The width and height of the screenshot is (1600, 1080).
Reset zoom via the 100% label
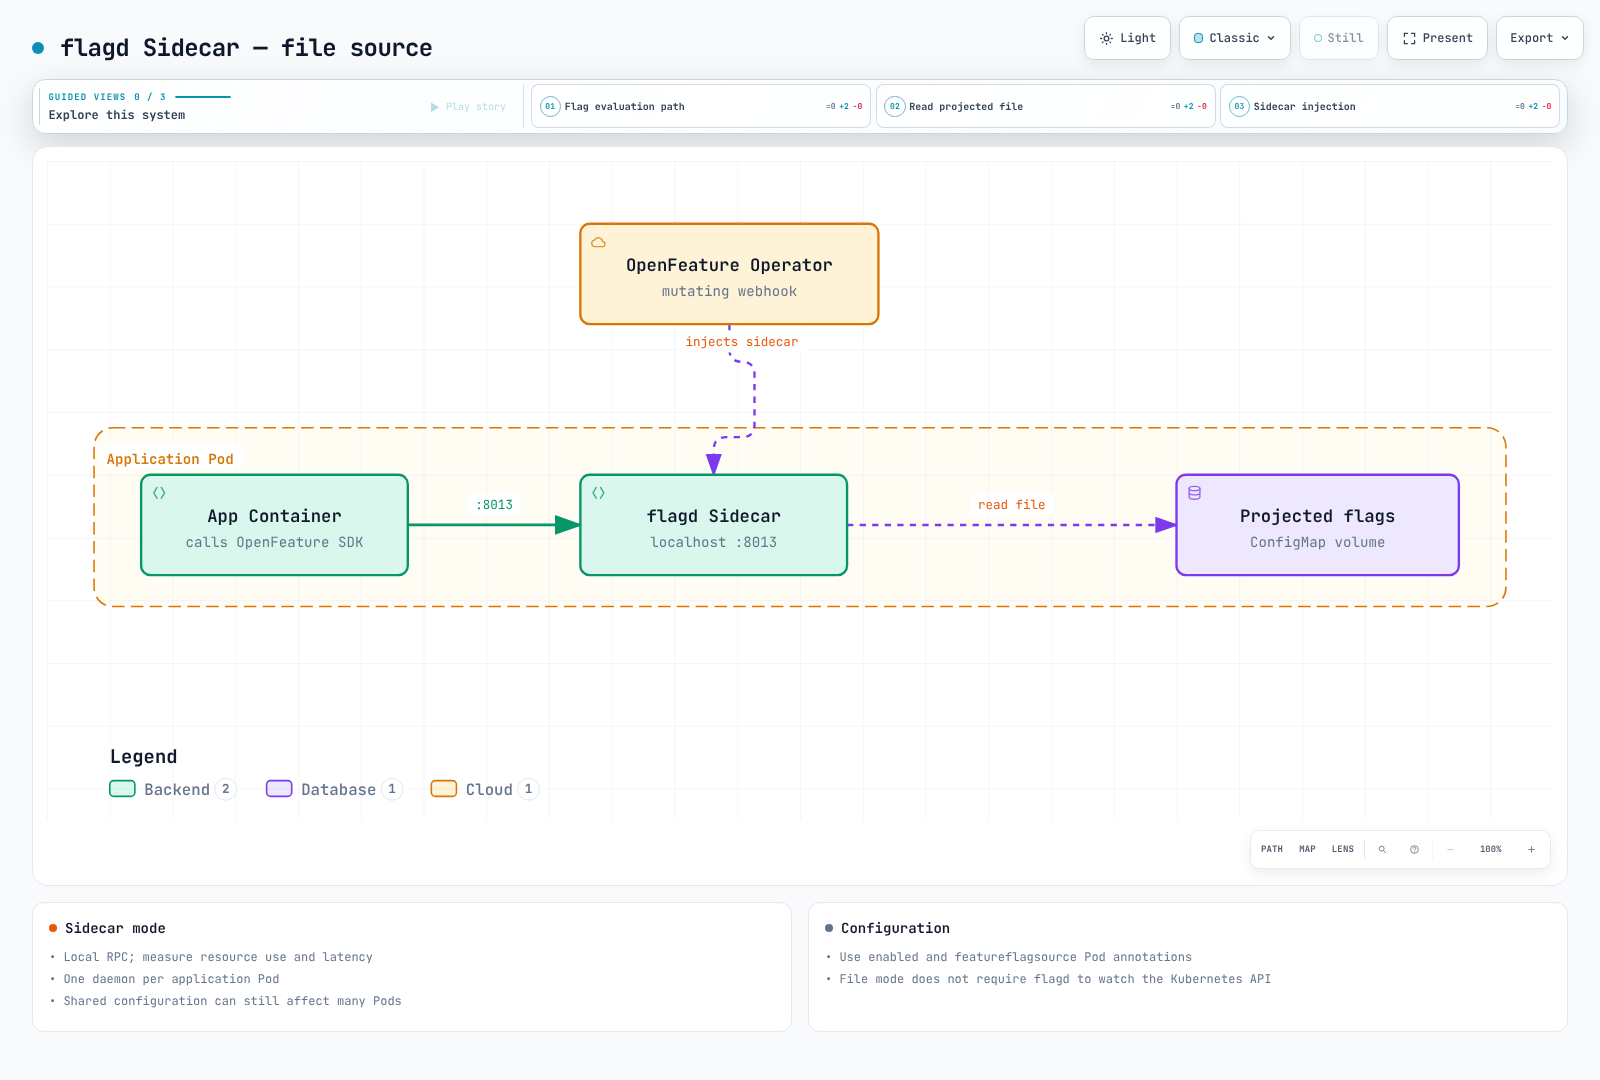point(1491,849)
